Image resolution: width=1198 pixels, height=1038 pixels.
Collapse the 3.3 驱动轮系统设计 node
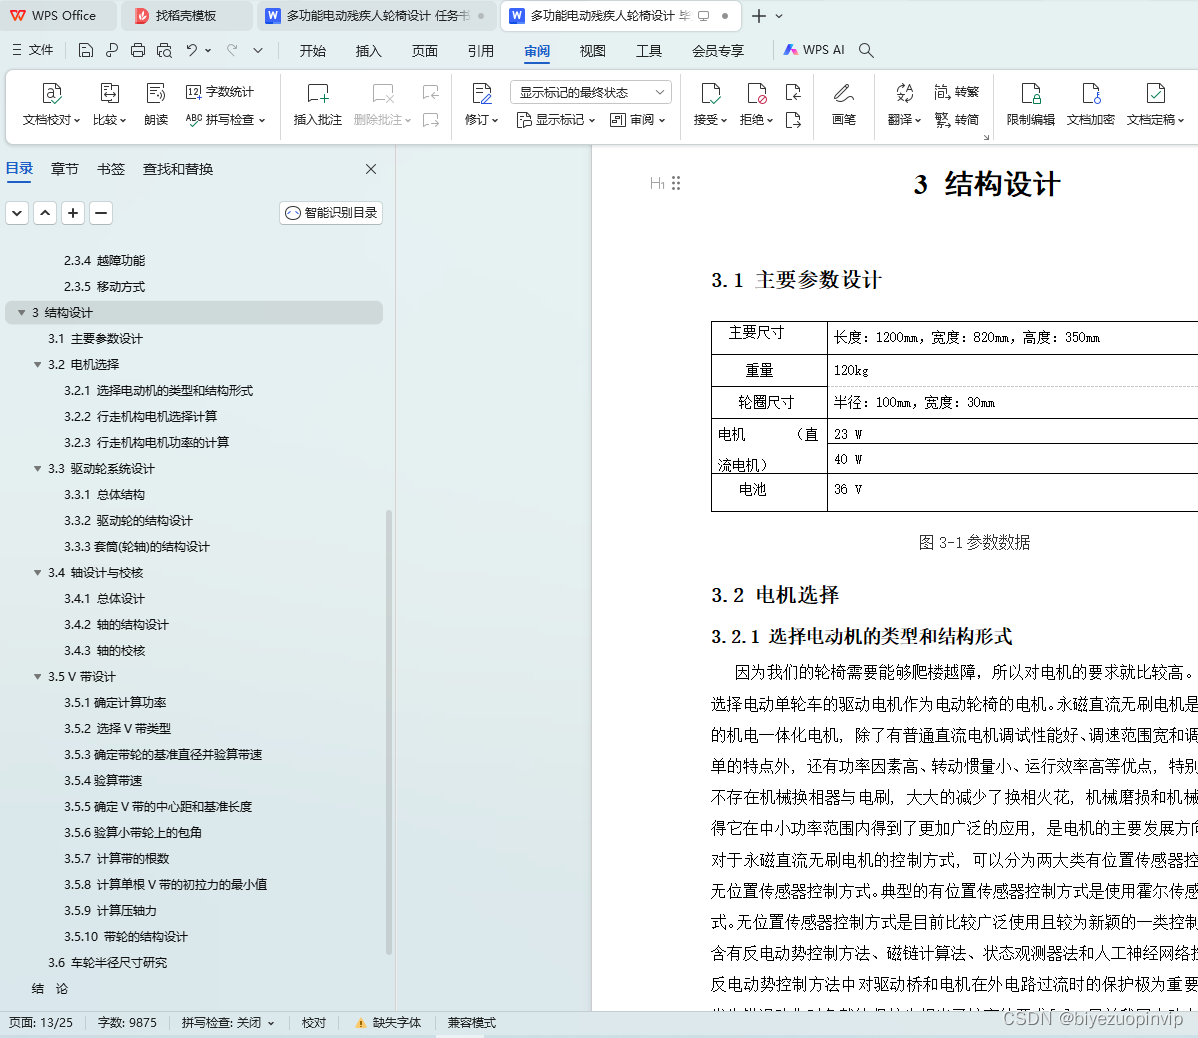click(37, 468)
